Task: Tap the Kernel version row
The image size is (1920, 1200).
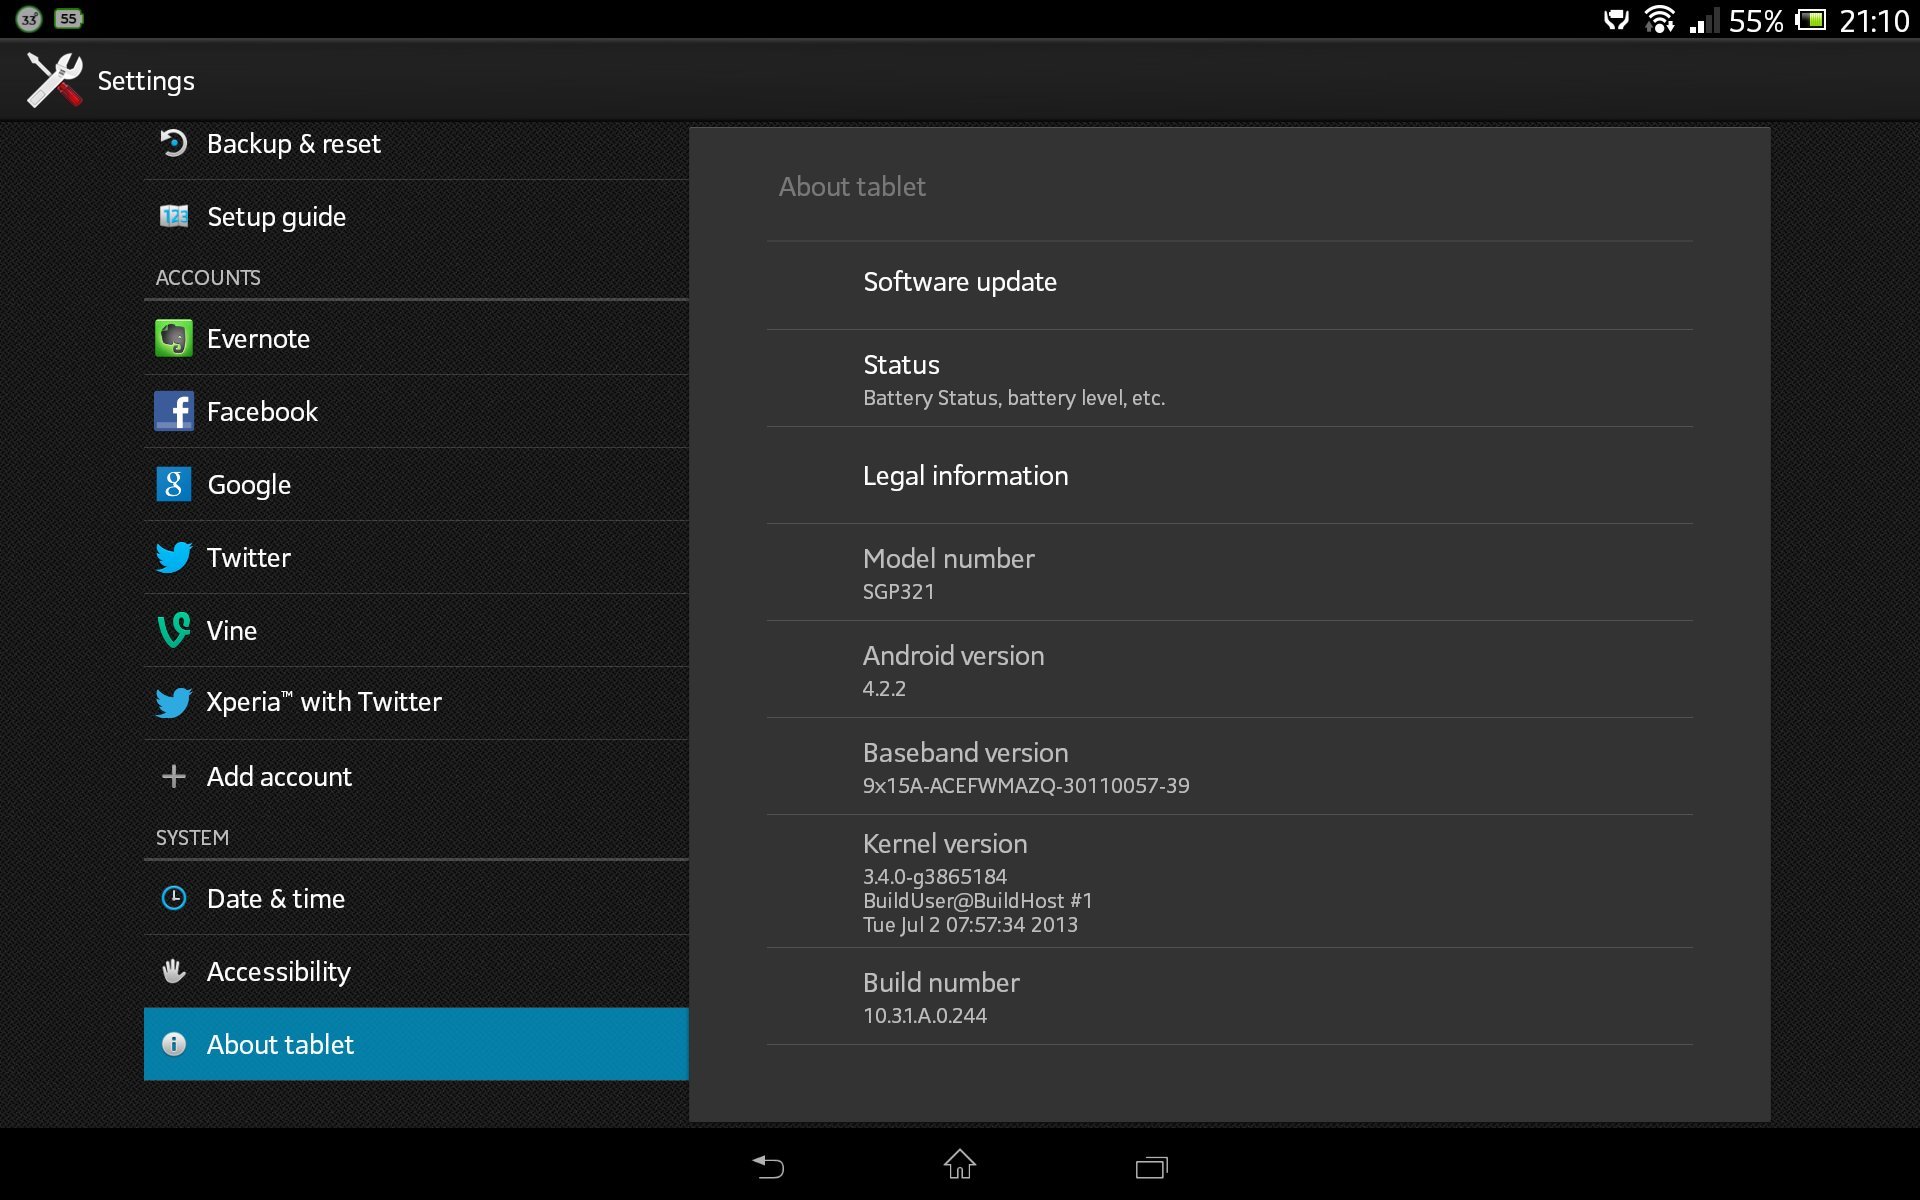Action: pos(1229,882)
